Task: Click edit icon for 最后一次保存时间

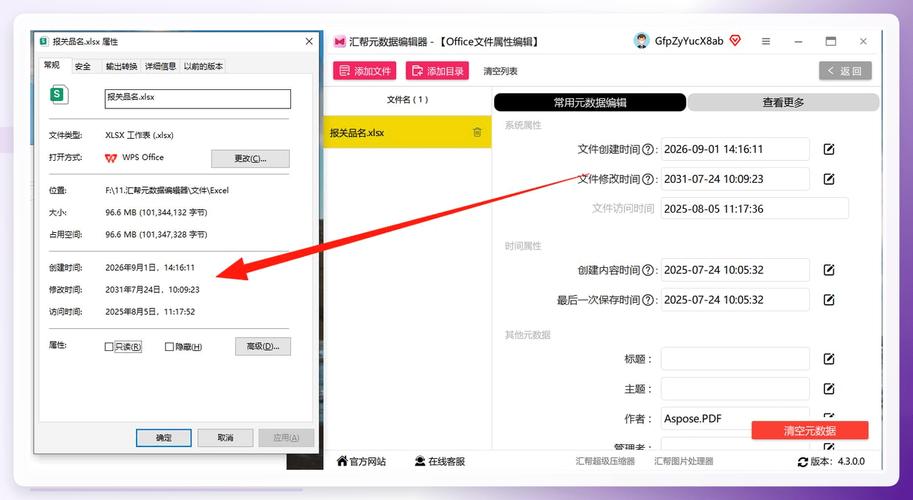Action: (x=829, y=300)
